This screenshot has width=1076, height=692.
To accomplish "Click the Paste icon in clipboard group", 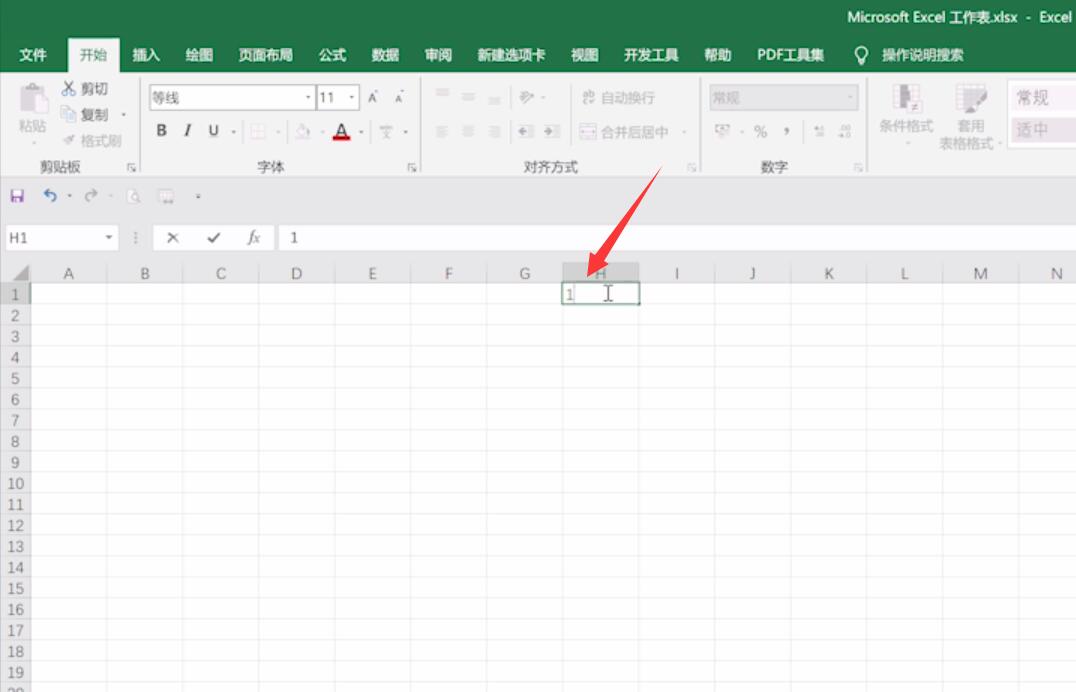I will (x=32, y=100).
